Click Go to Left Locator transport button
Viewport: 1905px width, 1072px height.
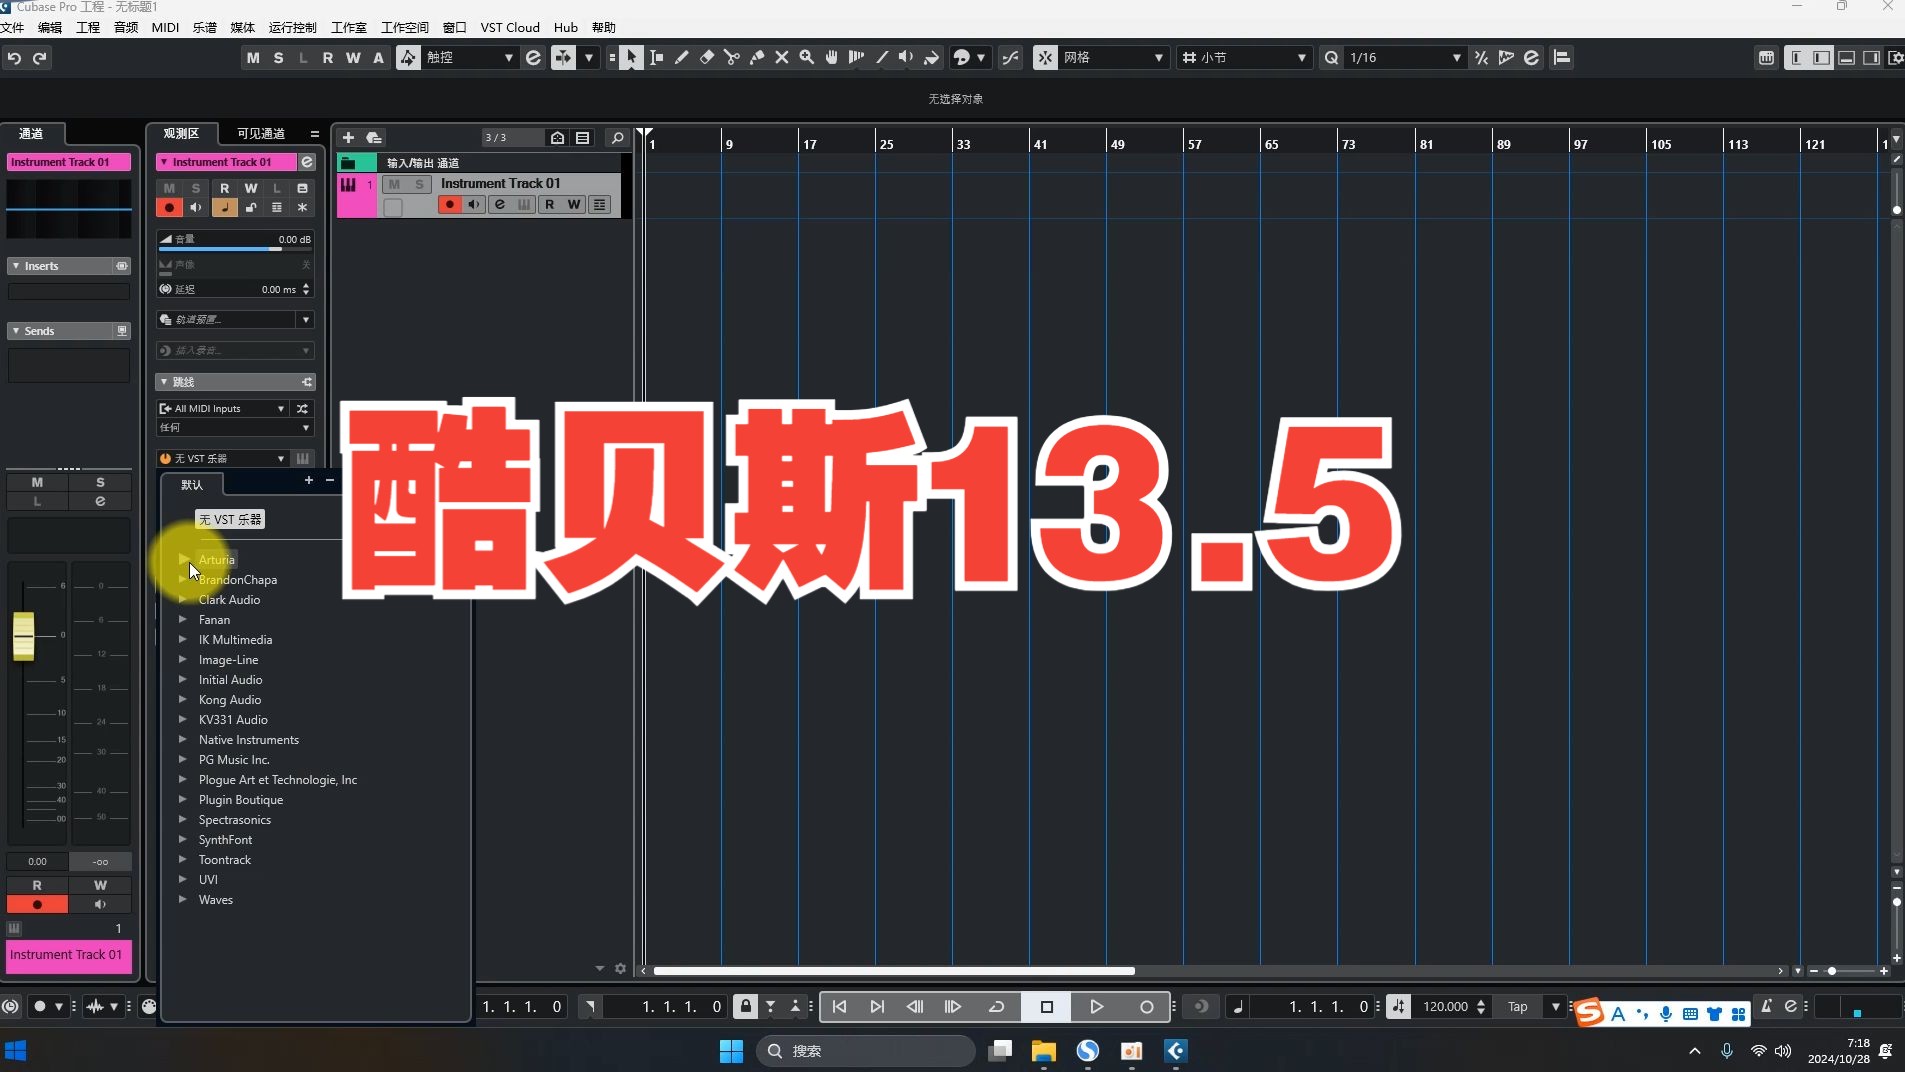click(839, 1007)
